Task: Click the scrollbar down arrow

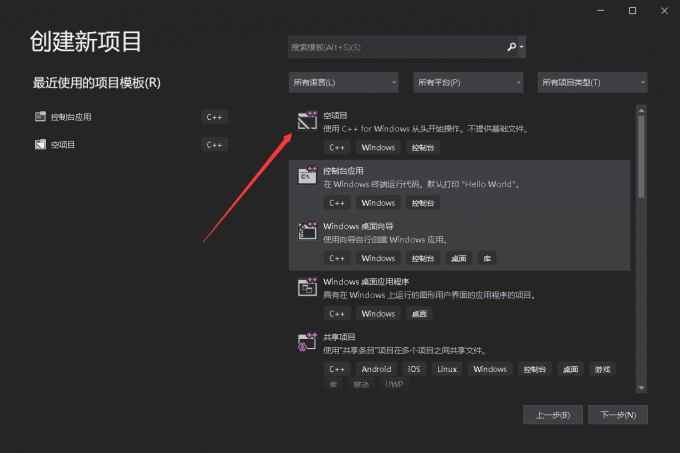Action: (x=641, y=388)
